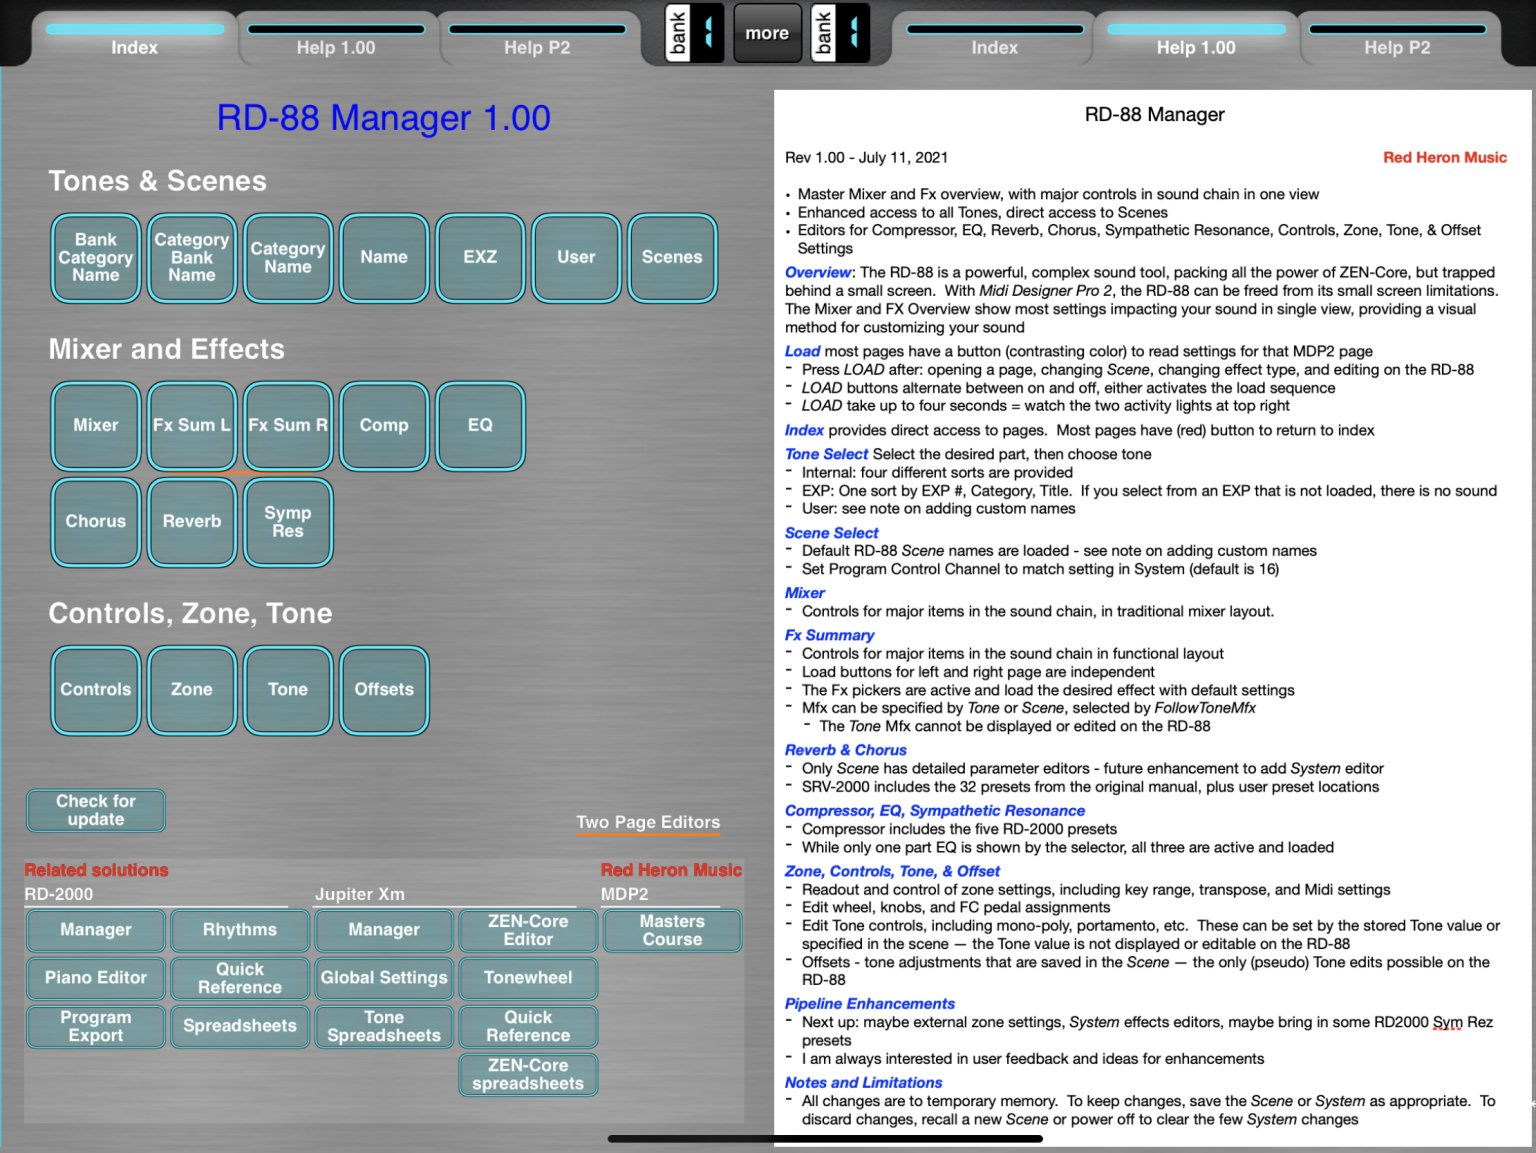Open the Rhythms solution
Viewport: 1536px width, 1153px height.
pos(240,930)
